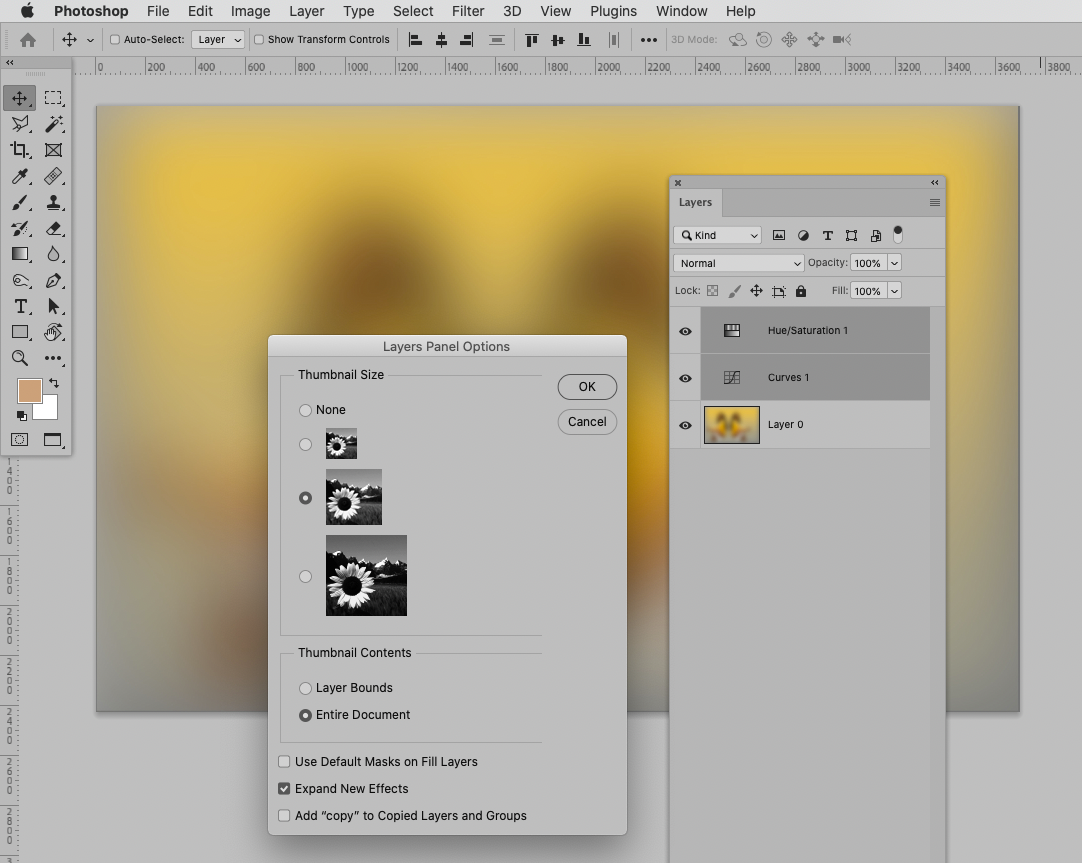Select the Horizontal Type tool
The width and height of the screenshot is (1082, 863).
click(x=21, y=307)
